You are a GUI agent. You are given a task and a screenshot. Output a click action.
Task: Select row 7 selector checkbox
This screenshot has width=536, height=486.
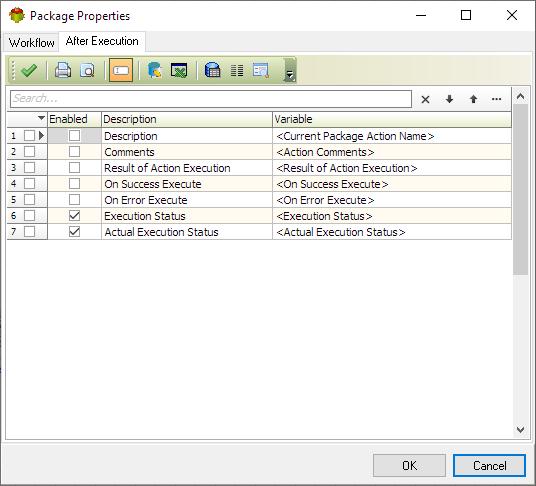tap(29, 232)
